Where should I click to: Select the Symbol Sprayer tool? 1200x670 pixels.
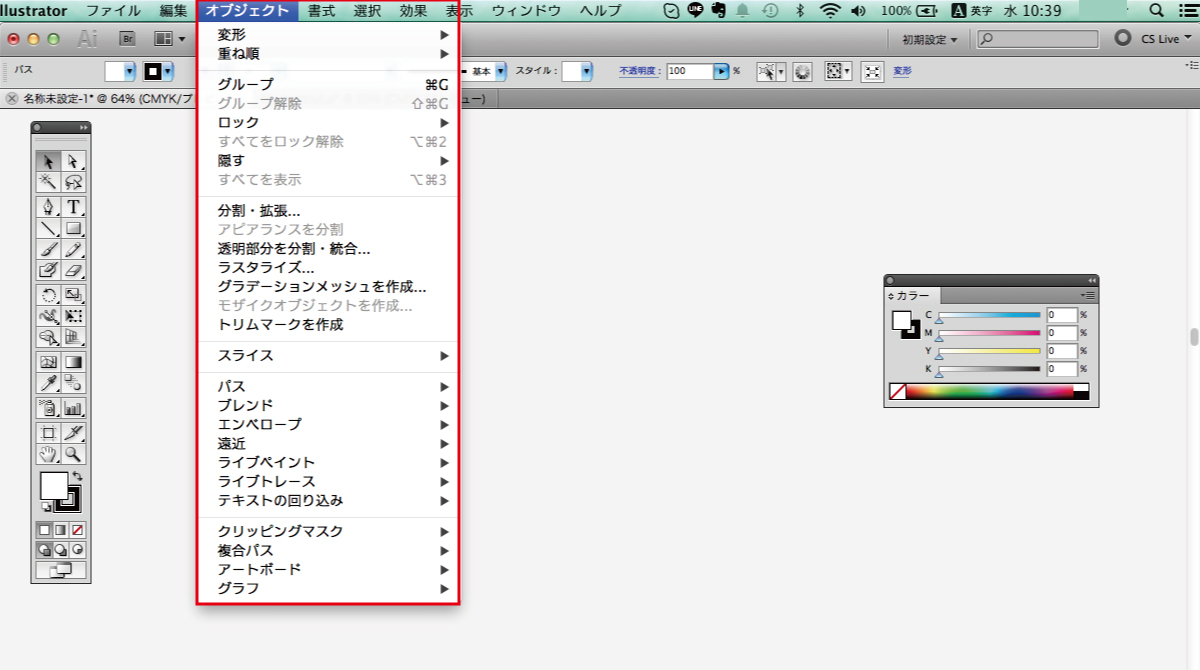48,408
